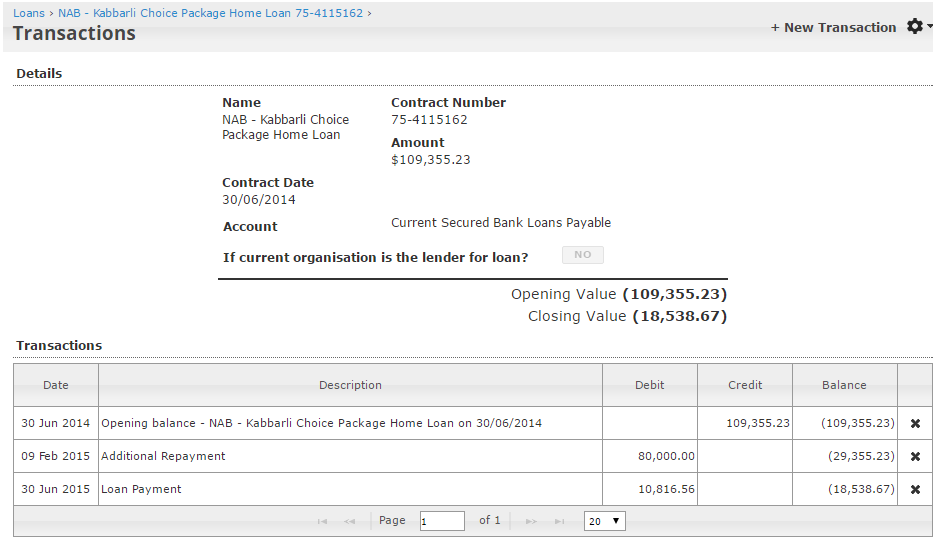Click the Additional Repayment description
933x544 pixels.
coord(163,456)
